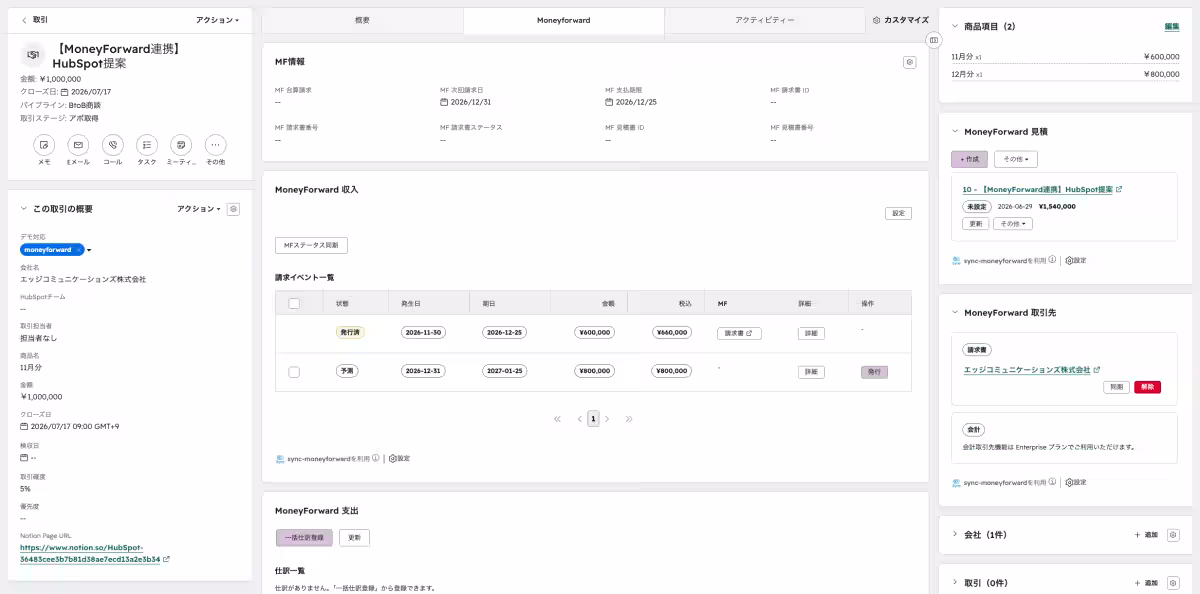Expand the 取引 (0件) section
Image resolution: width=1200 pixels, height=594 pixels.
(x=954, y=583)
